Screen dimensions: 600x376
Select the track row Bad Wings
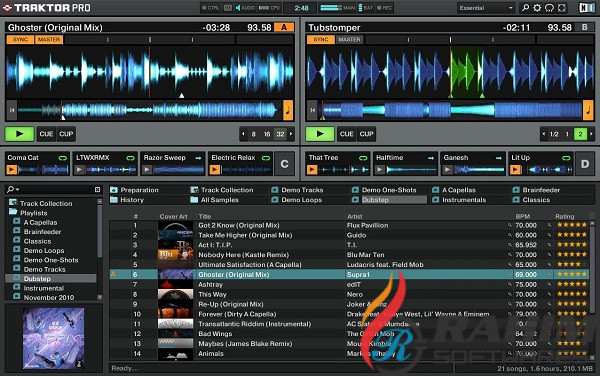click(x=349, y=334)
